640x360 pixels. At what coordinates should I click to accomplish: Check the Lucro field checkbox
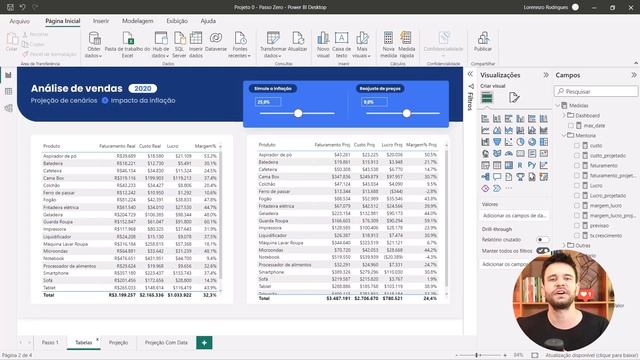pos(577,186)
